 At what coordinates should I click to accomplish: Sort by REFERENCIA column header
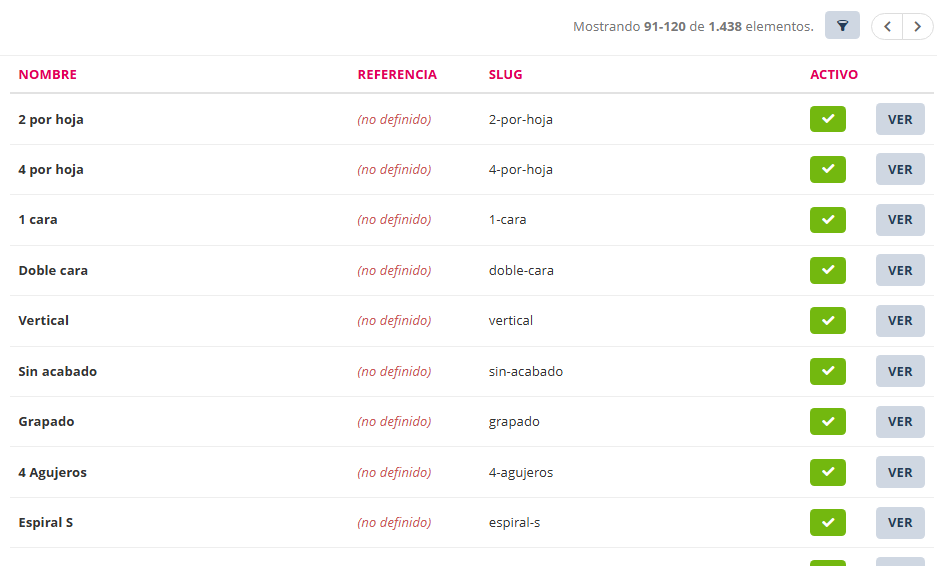397,75
